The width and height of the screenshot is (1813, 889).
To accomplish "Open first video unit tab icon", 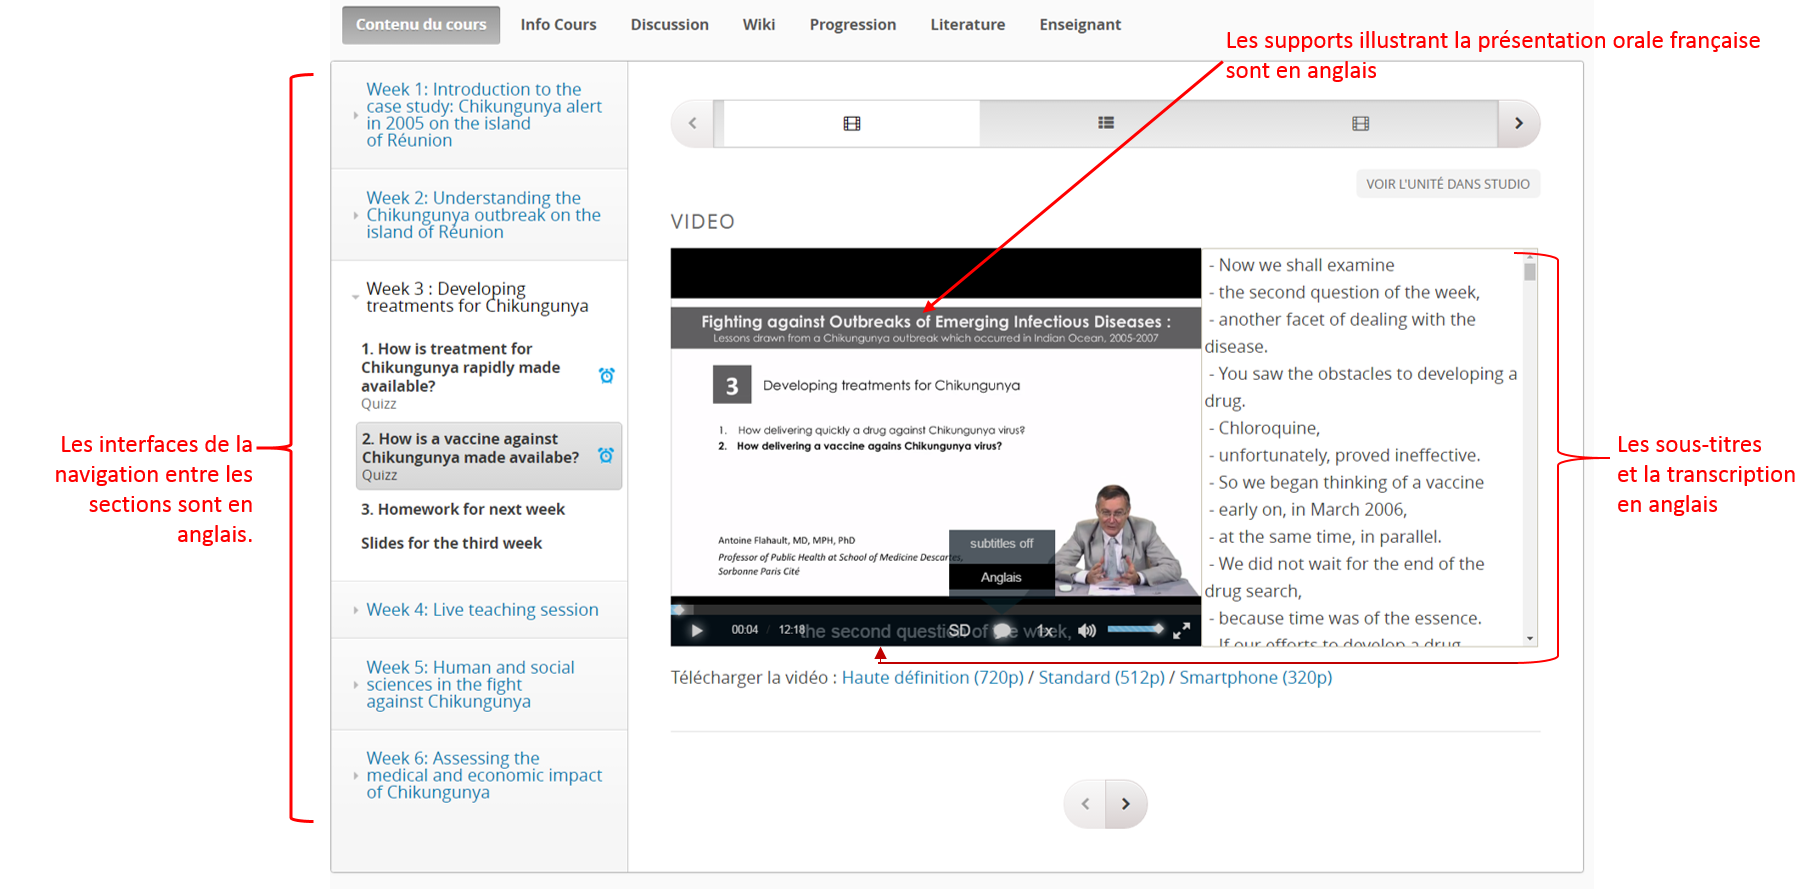I will [852, 123].
